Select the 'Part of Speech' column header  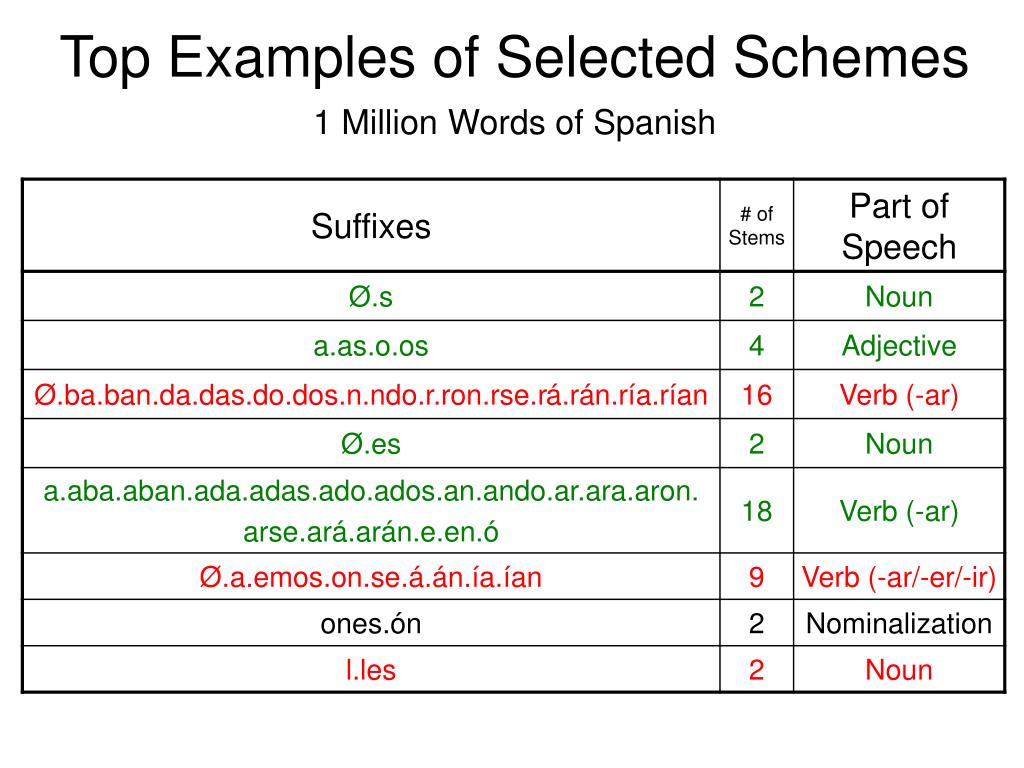[899, 226]
